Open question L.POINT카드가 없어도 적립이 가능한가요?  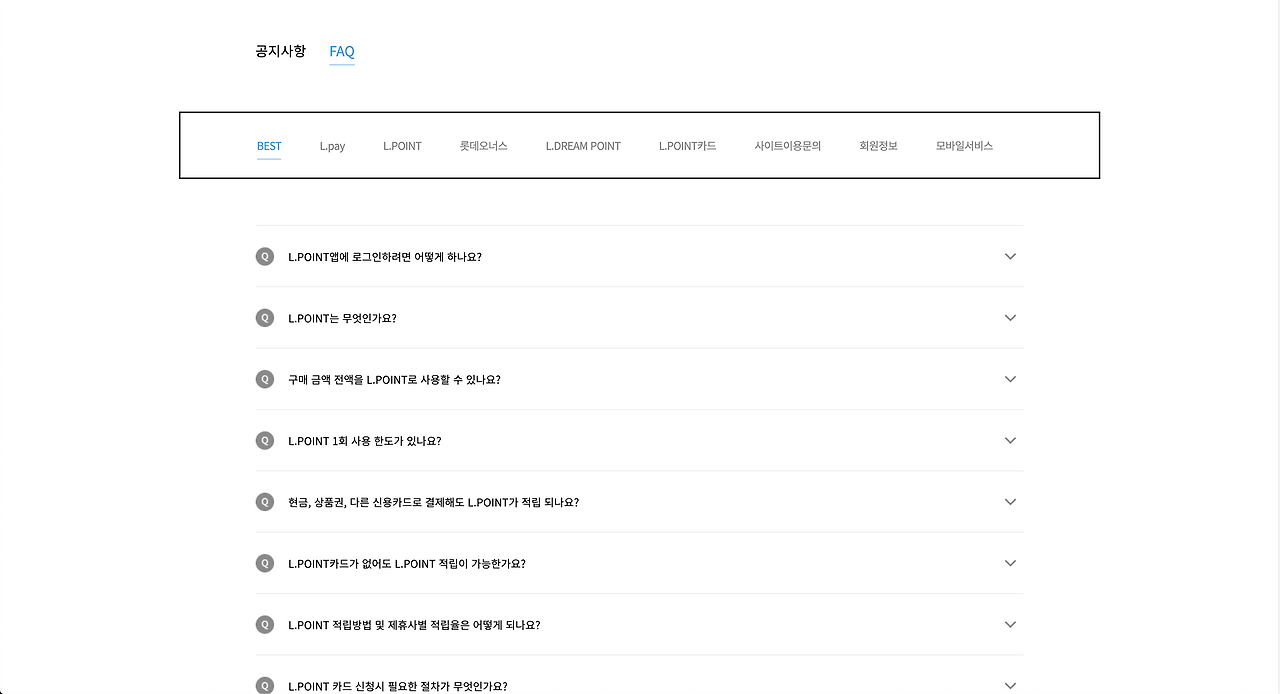coord(407,564)
